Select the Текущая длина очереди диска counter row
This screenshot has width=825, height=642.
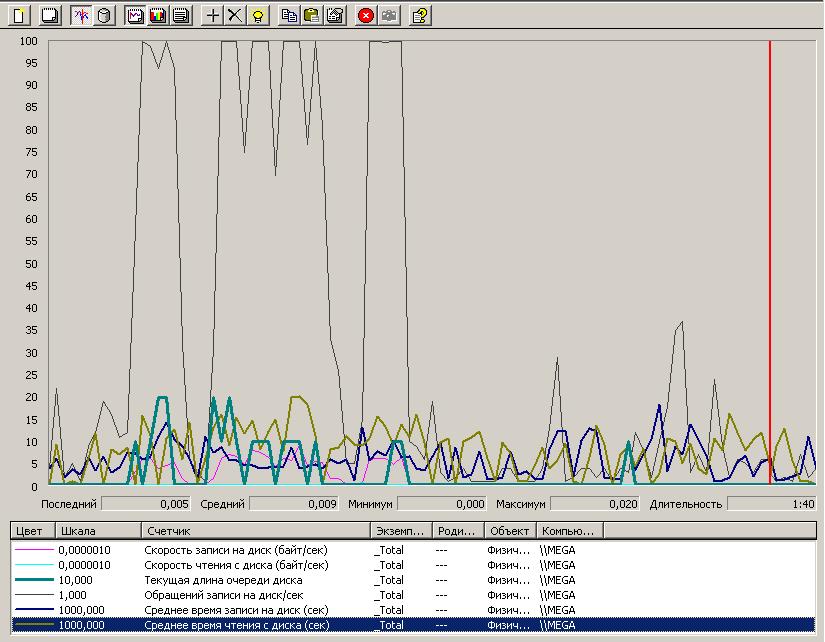point(236,580)
